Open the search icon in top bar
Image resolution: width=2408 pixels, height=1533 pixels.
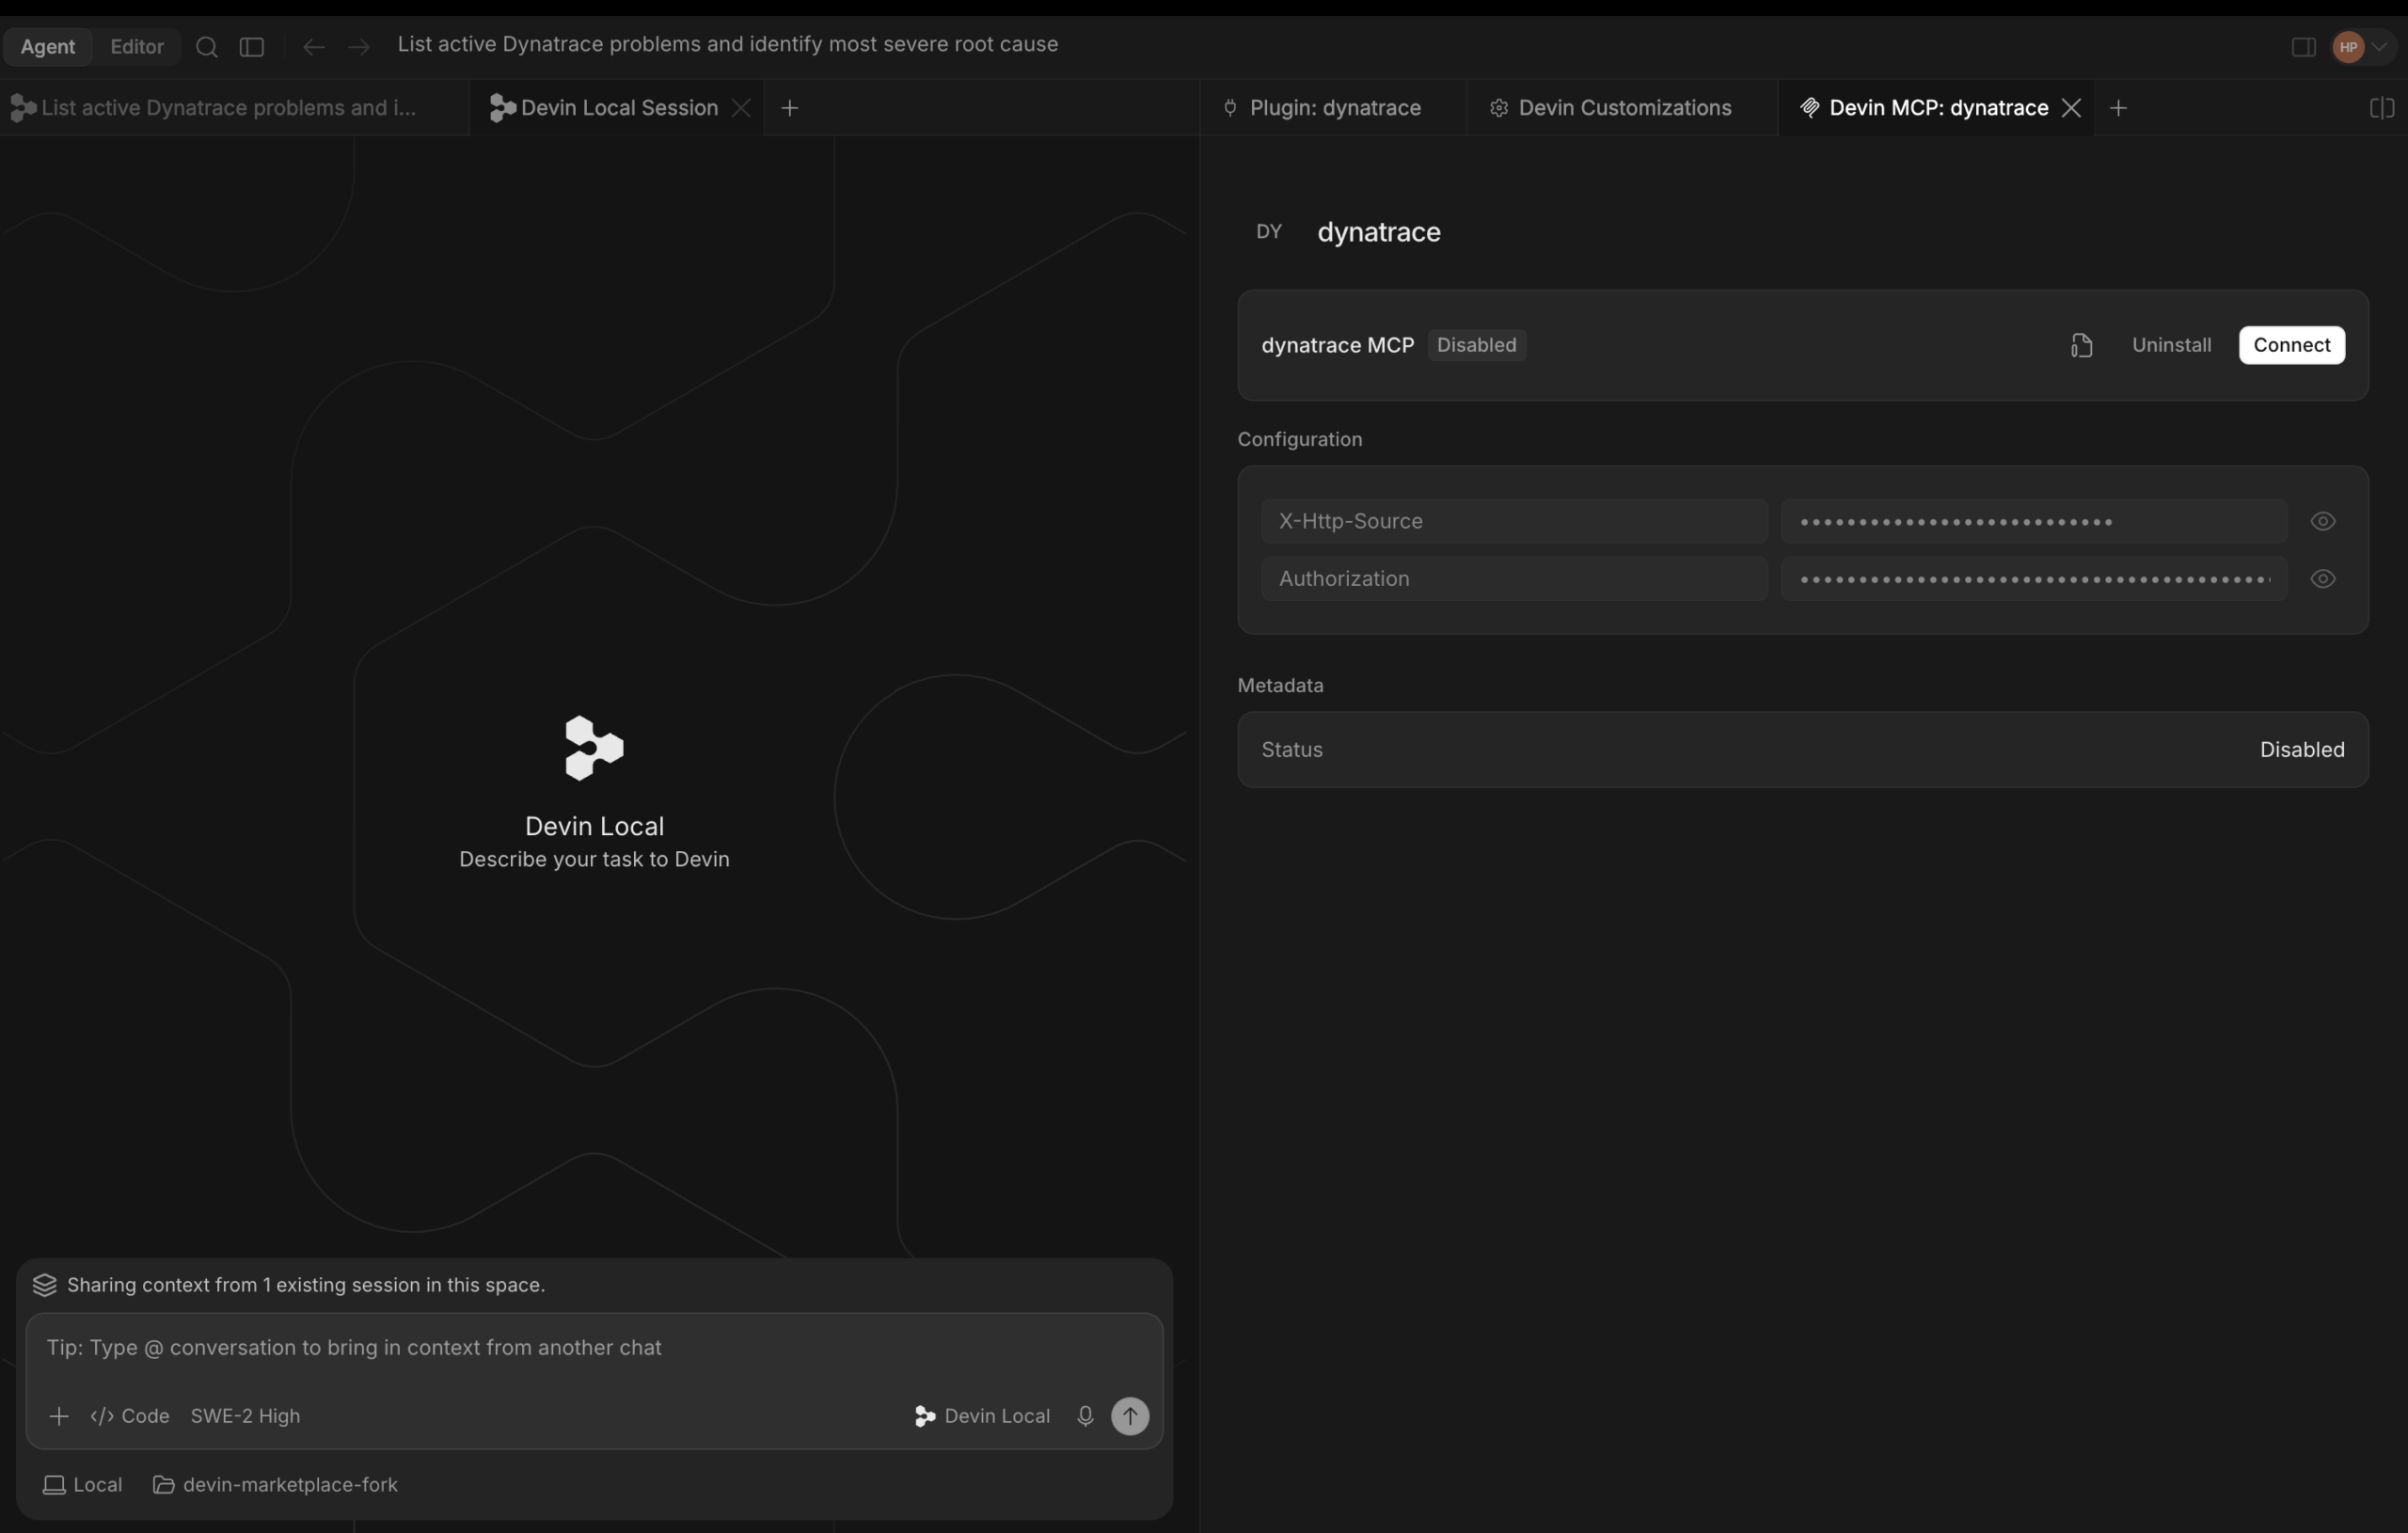pyautogui.click(x=207, y=47)
